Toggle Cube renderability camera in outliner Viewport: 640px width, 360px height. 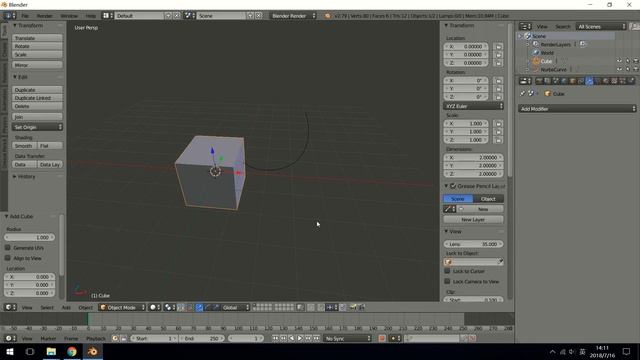pos(636,61)
